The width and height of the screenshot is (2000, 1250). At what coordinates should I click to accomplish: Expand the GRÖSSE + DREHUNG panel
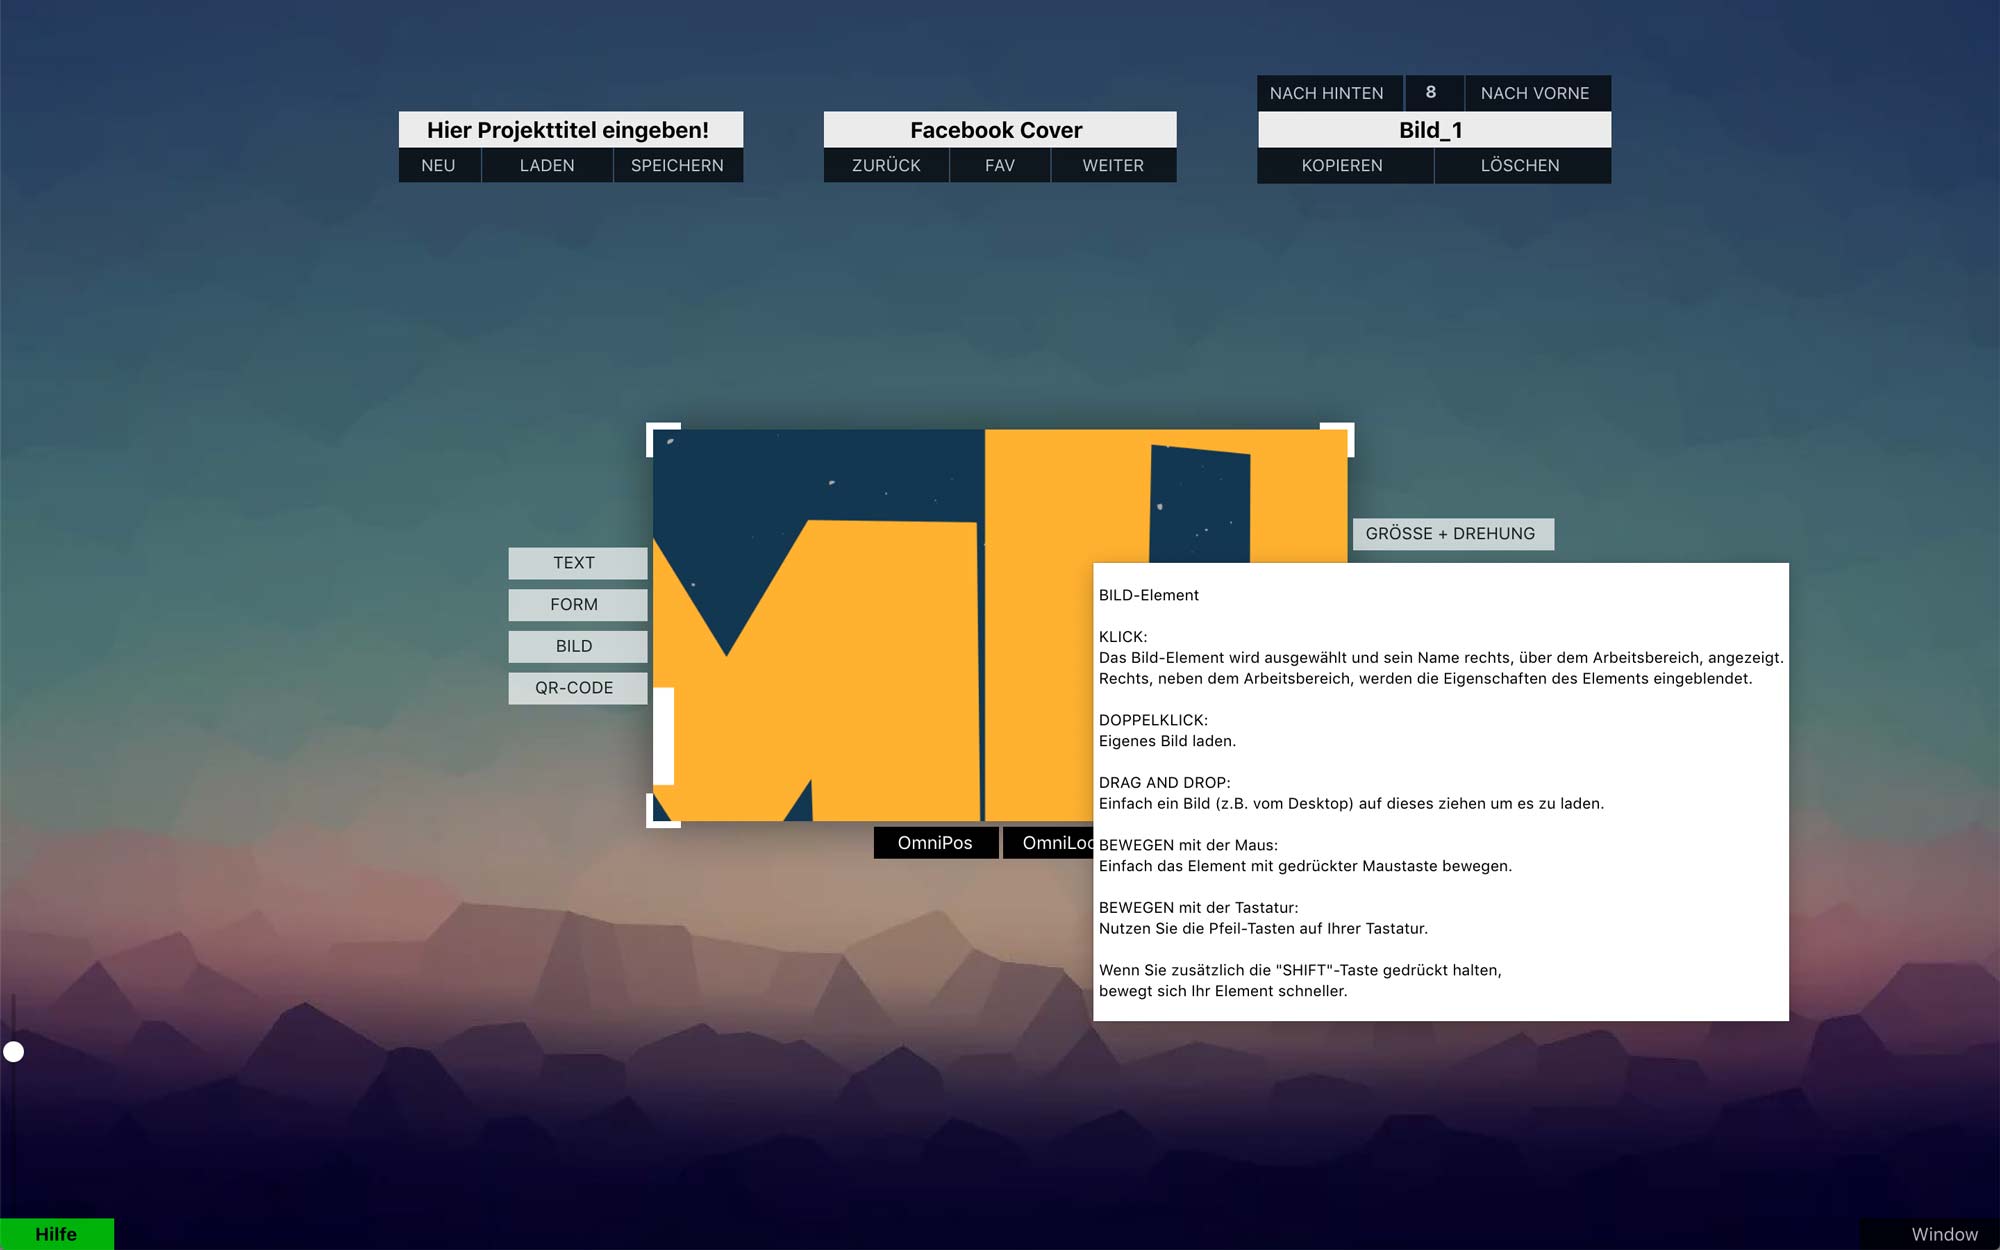click(1451, 534)
